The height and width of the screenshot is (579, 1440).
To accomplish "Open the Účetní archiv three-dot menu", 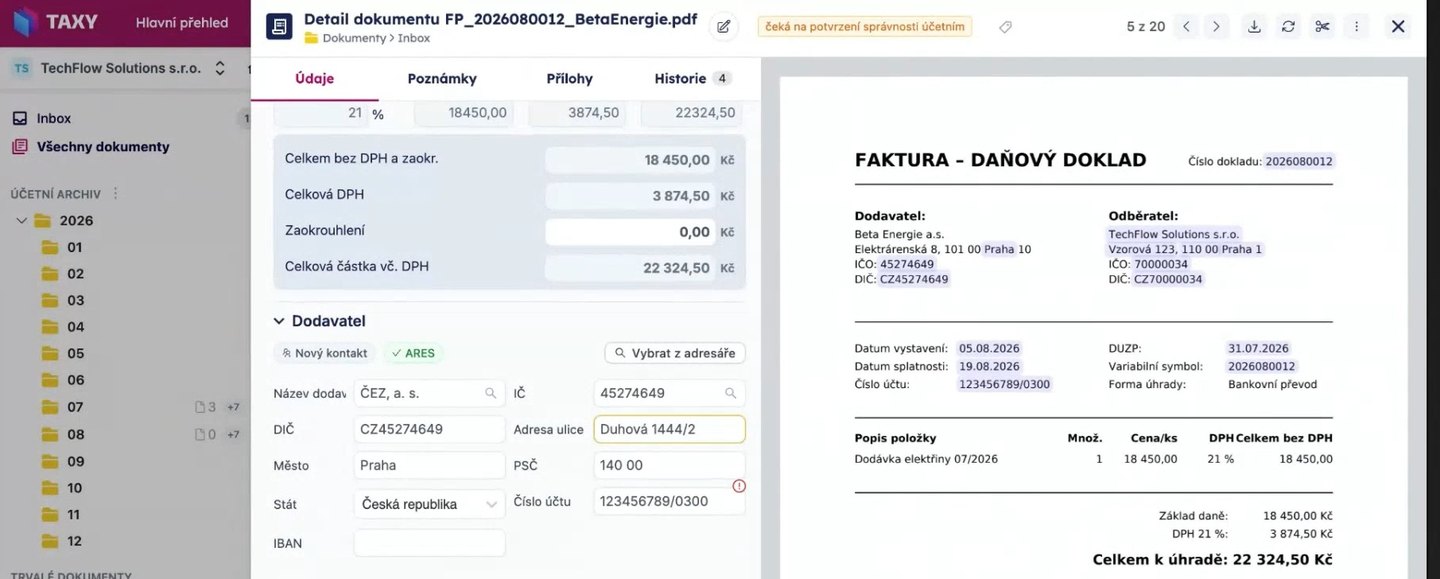I will 115,193.
